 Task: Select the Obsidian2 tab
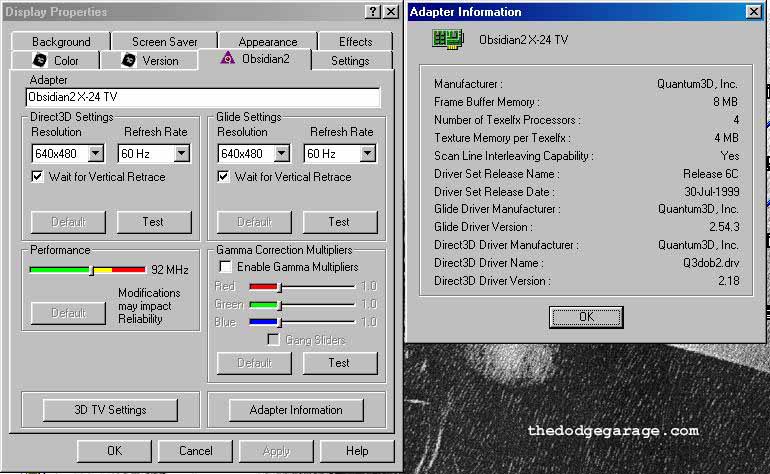pyautogui.click(x=255, y=59)
